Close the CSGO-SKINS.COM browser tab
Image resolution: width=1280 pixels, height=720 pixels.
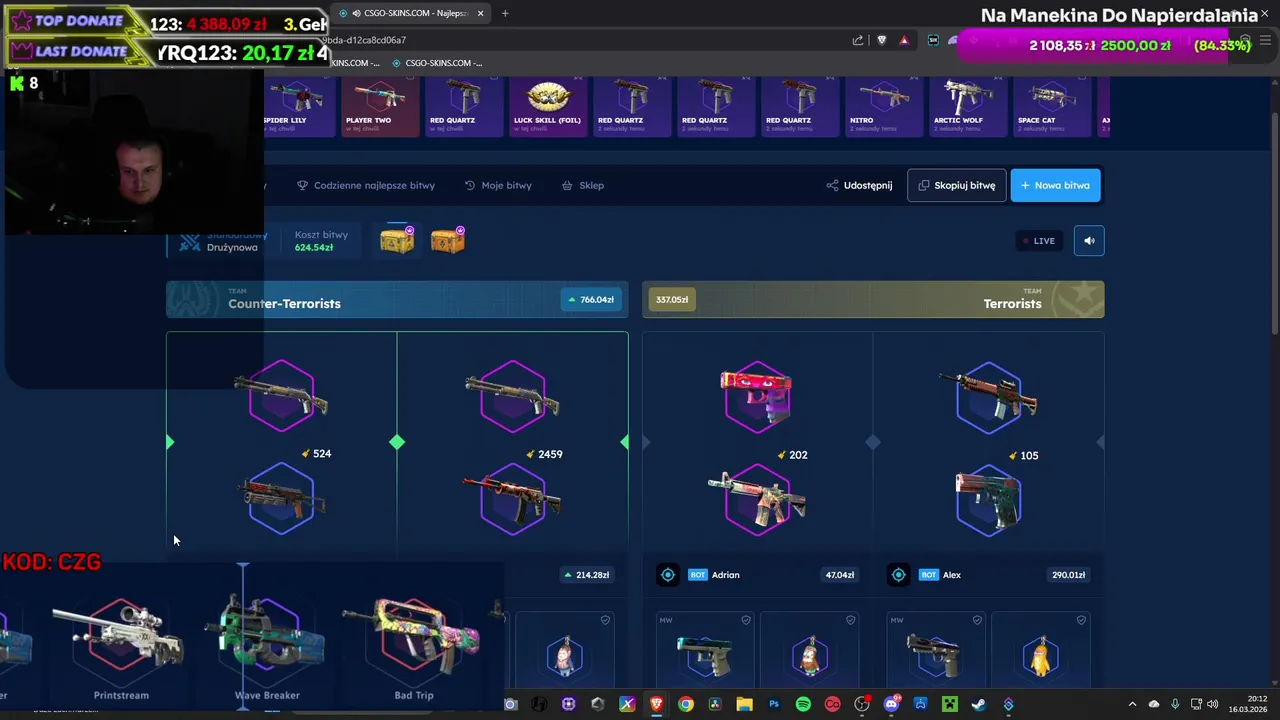click(480, 13)
